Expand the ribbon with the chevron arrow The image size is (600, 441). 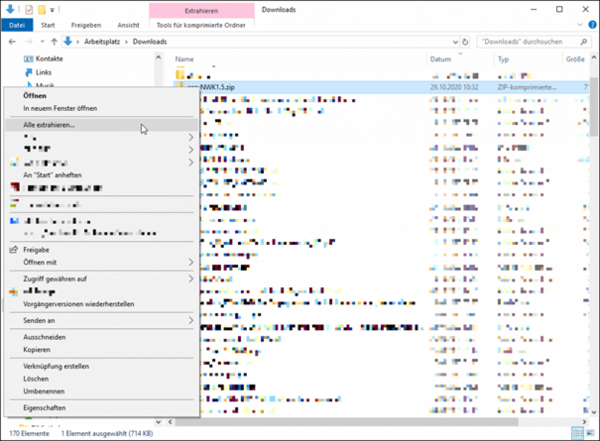click(x=579, y=24)
